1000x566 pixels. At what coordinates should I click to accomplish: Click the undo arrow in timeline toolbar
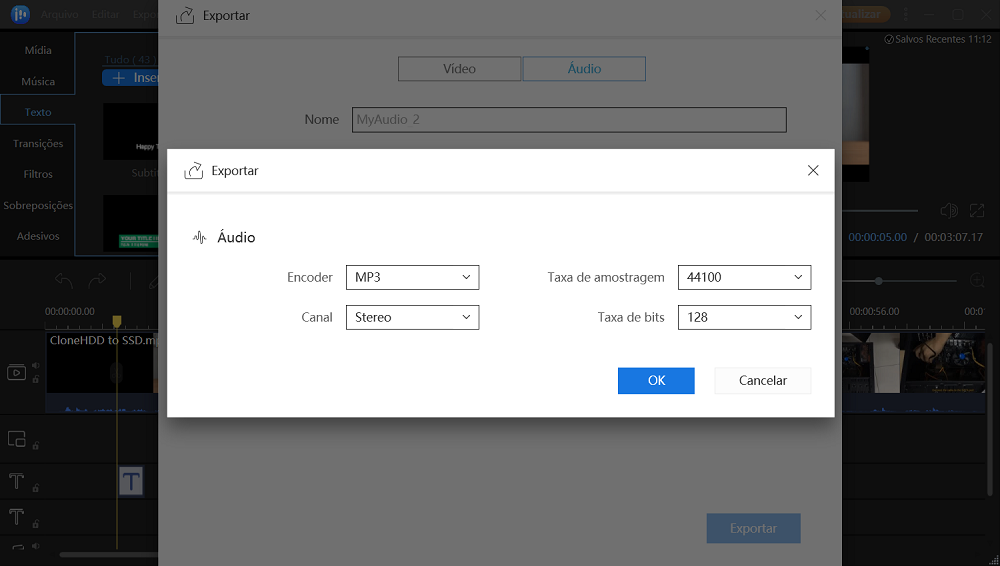[x=64, y=281]
